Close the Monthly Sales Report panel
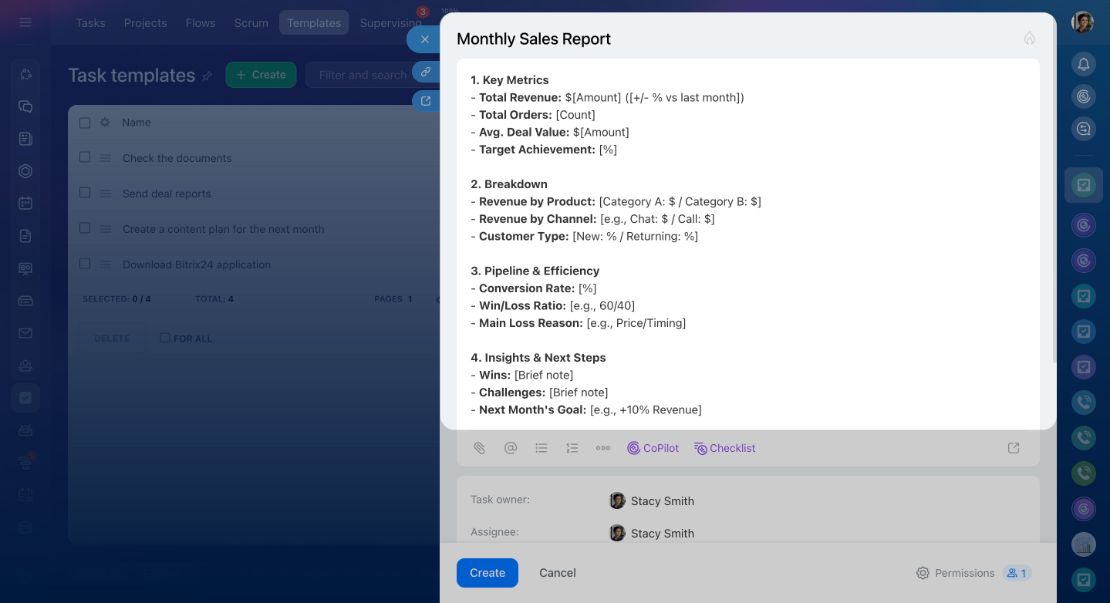Screen dimensions: 1110x603 tap(424, 40)
